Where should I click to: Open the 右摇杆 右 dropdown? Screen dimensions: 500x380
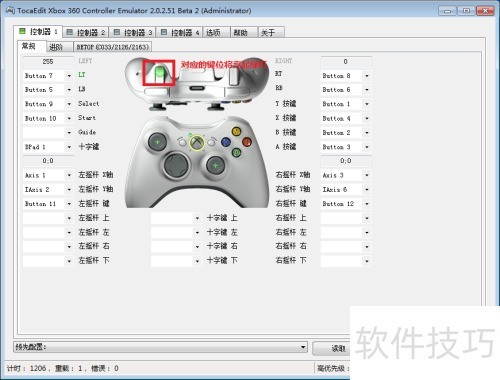point(346,247)
